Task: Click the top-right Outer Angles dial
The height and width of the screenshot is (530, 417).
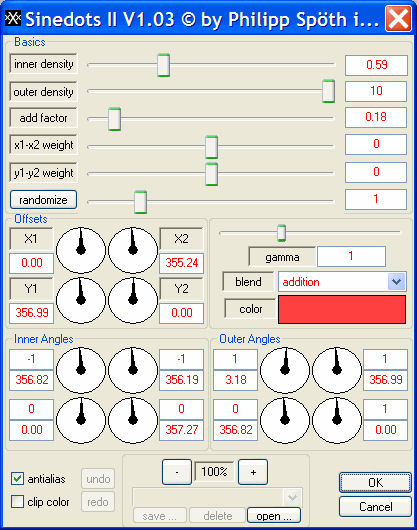Action: [337, 370]
